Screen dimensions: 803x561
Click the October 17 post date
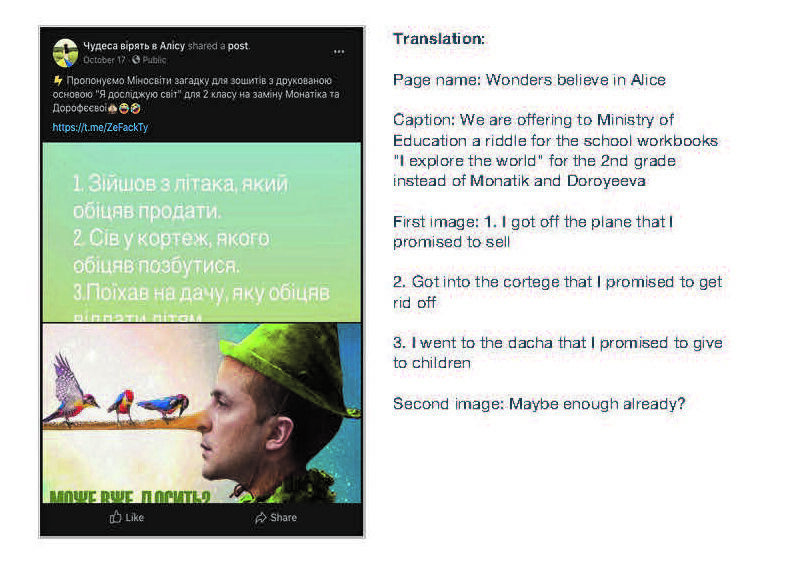pyautogui.click(x=104, y=60)
